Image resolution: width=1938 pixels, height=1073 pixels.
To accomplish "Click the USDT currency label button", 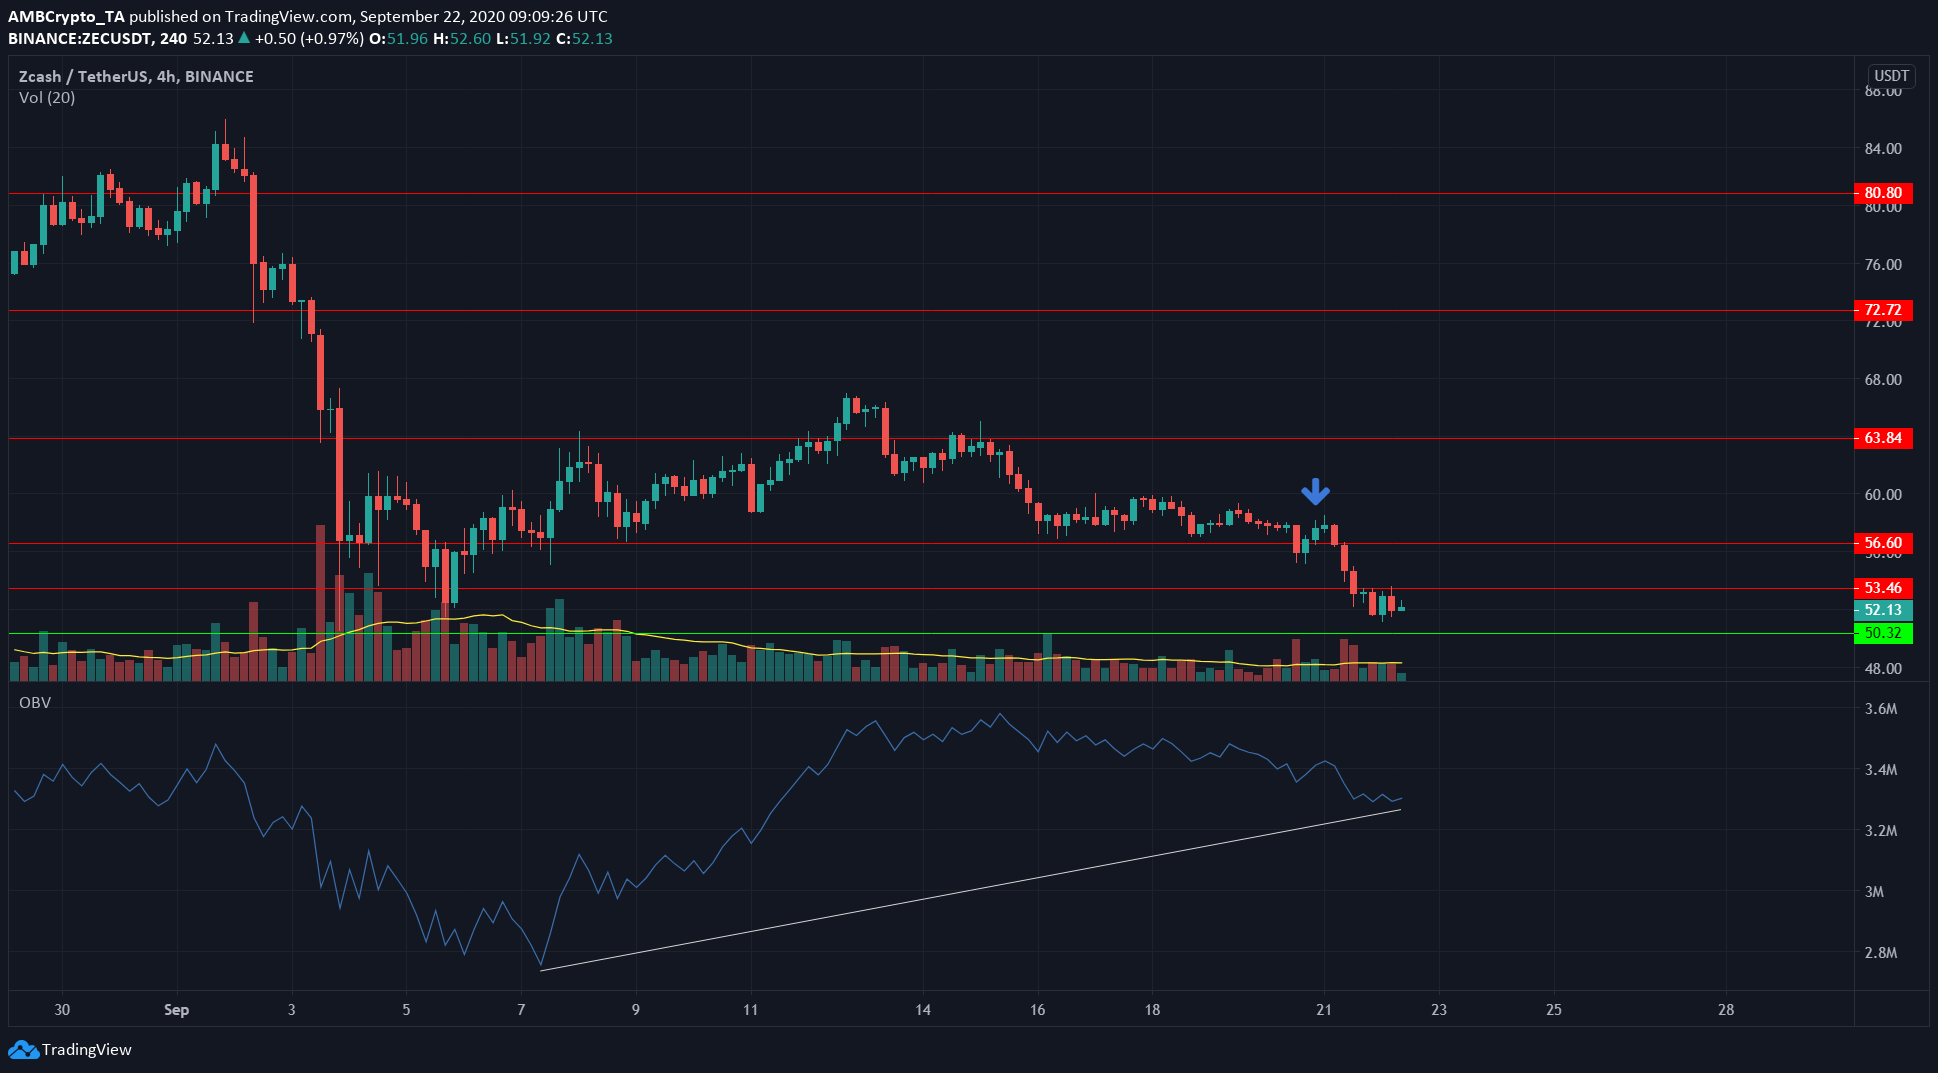I will pos(1891,76).
